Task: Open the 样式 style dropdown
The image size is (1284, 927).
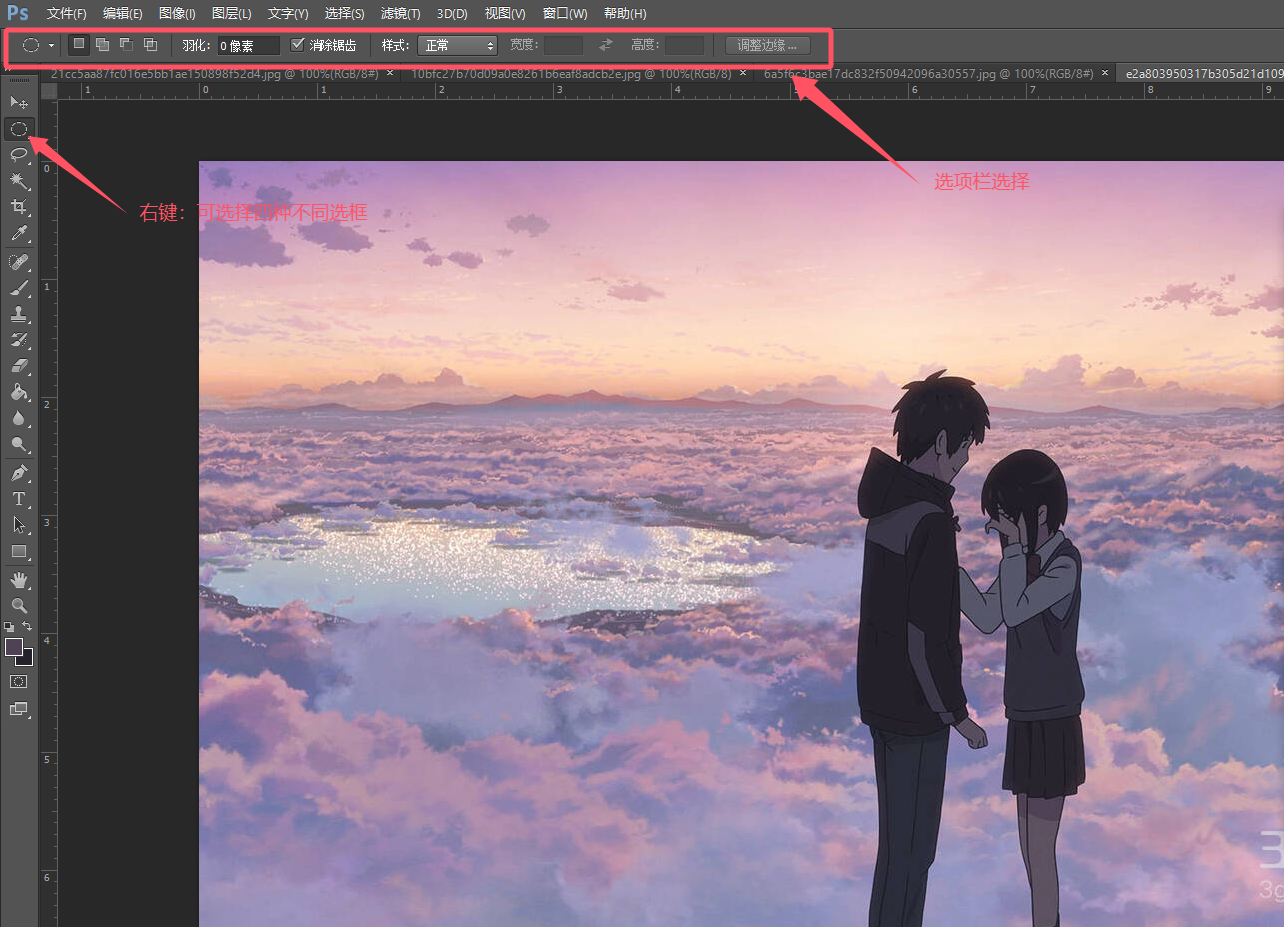Action: click(457, 45)
